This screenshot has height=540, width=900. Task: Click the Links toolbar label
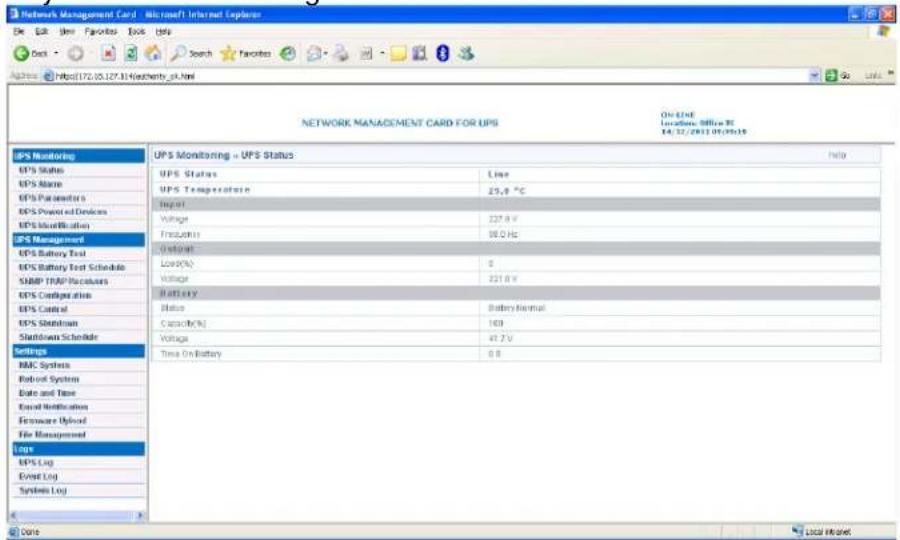873,76
